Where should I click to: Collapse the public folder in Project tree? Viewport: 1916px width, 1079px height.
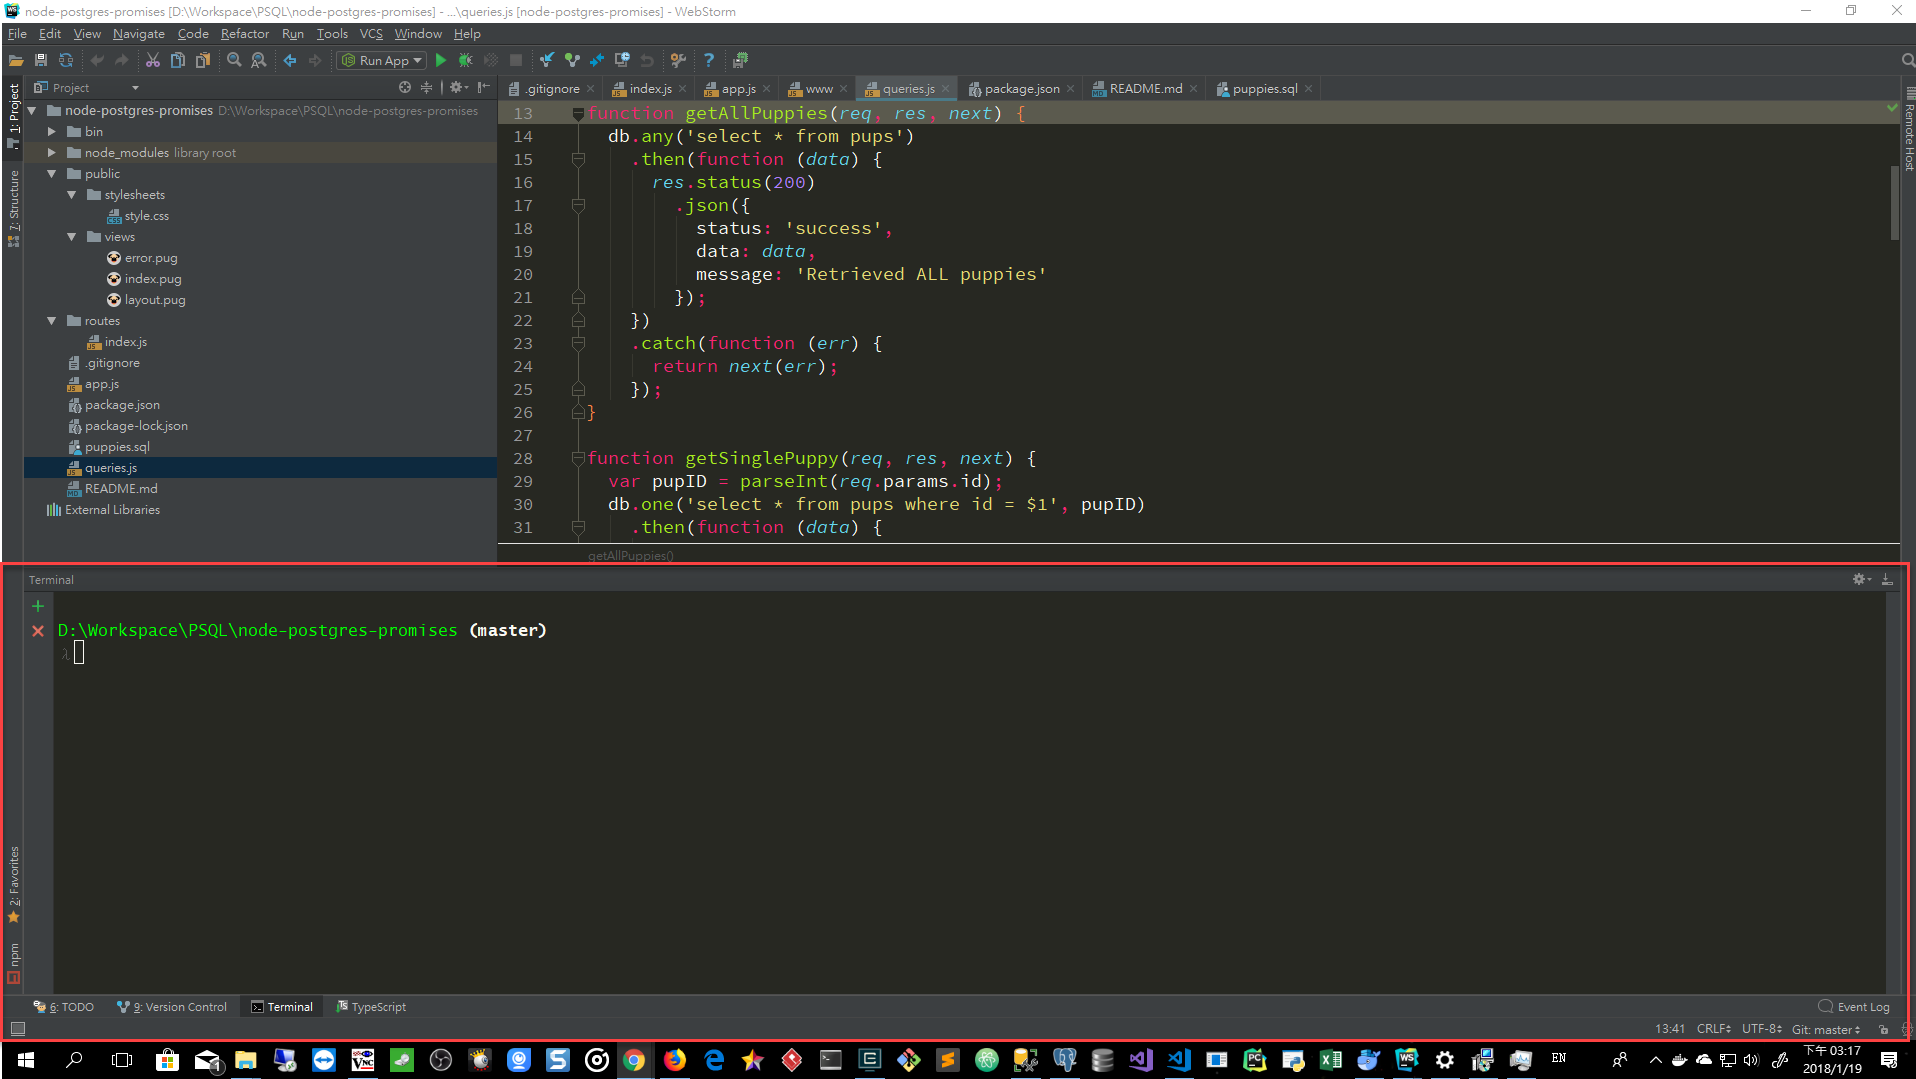(52, 173)
